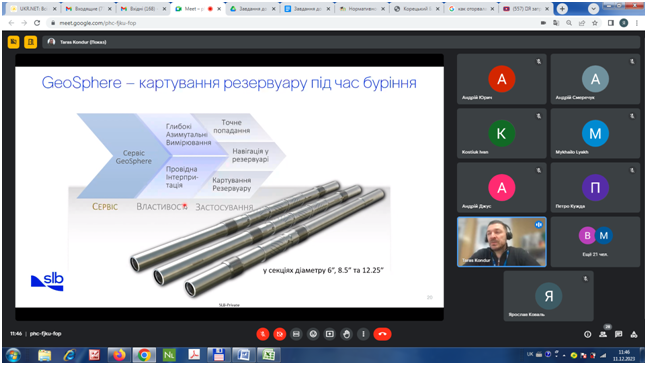Reload the Meet page
This screenshot has width=647, height=365.
[37, 23]
